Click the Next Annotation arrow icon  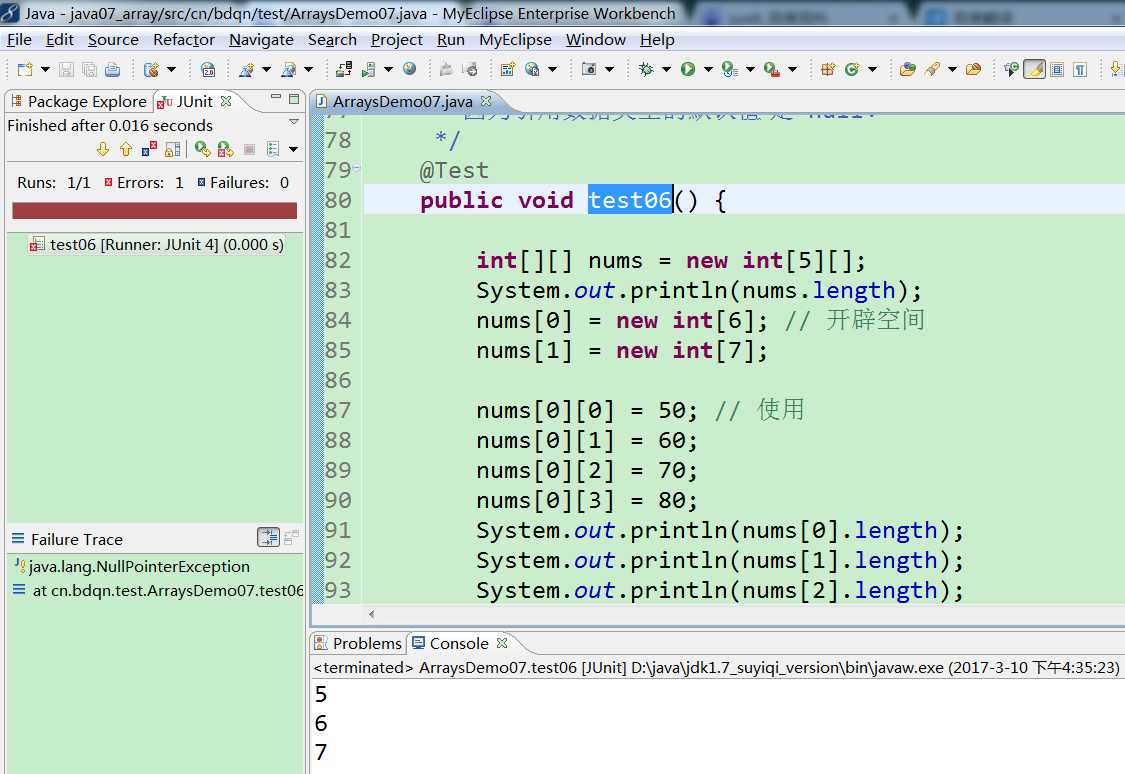tap(1116, 70)
